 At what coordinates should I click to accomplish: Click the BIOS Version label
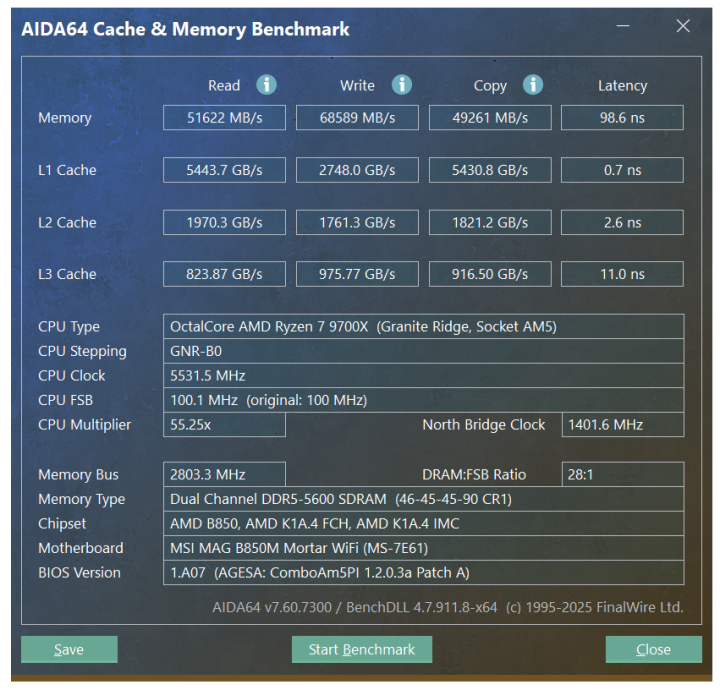(79, 573)
